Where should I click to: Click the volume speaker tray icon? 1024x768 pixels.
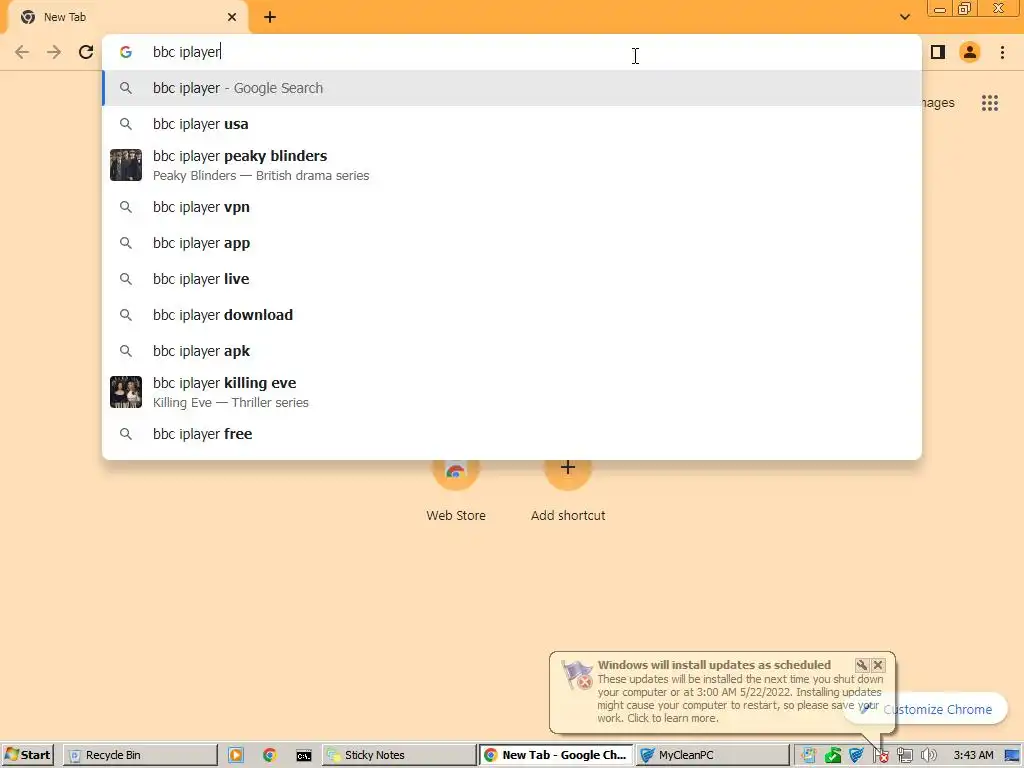click(929, 756)
